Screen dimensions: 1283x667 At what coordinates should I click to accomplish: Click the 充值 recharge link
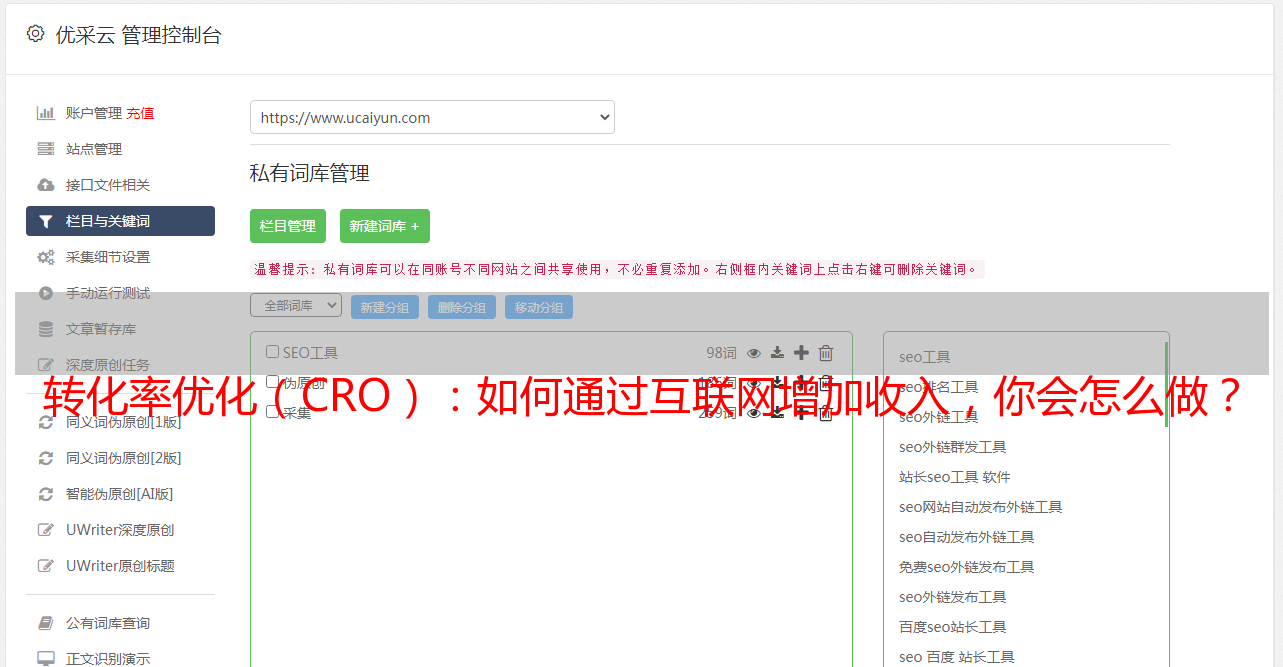click(140, 113)
